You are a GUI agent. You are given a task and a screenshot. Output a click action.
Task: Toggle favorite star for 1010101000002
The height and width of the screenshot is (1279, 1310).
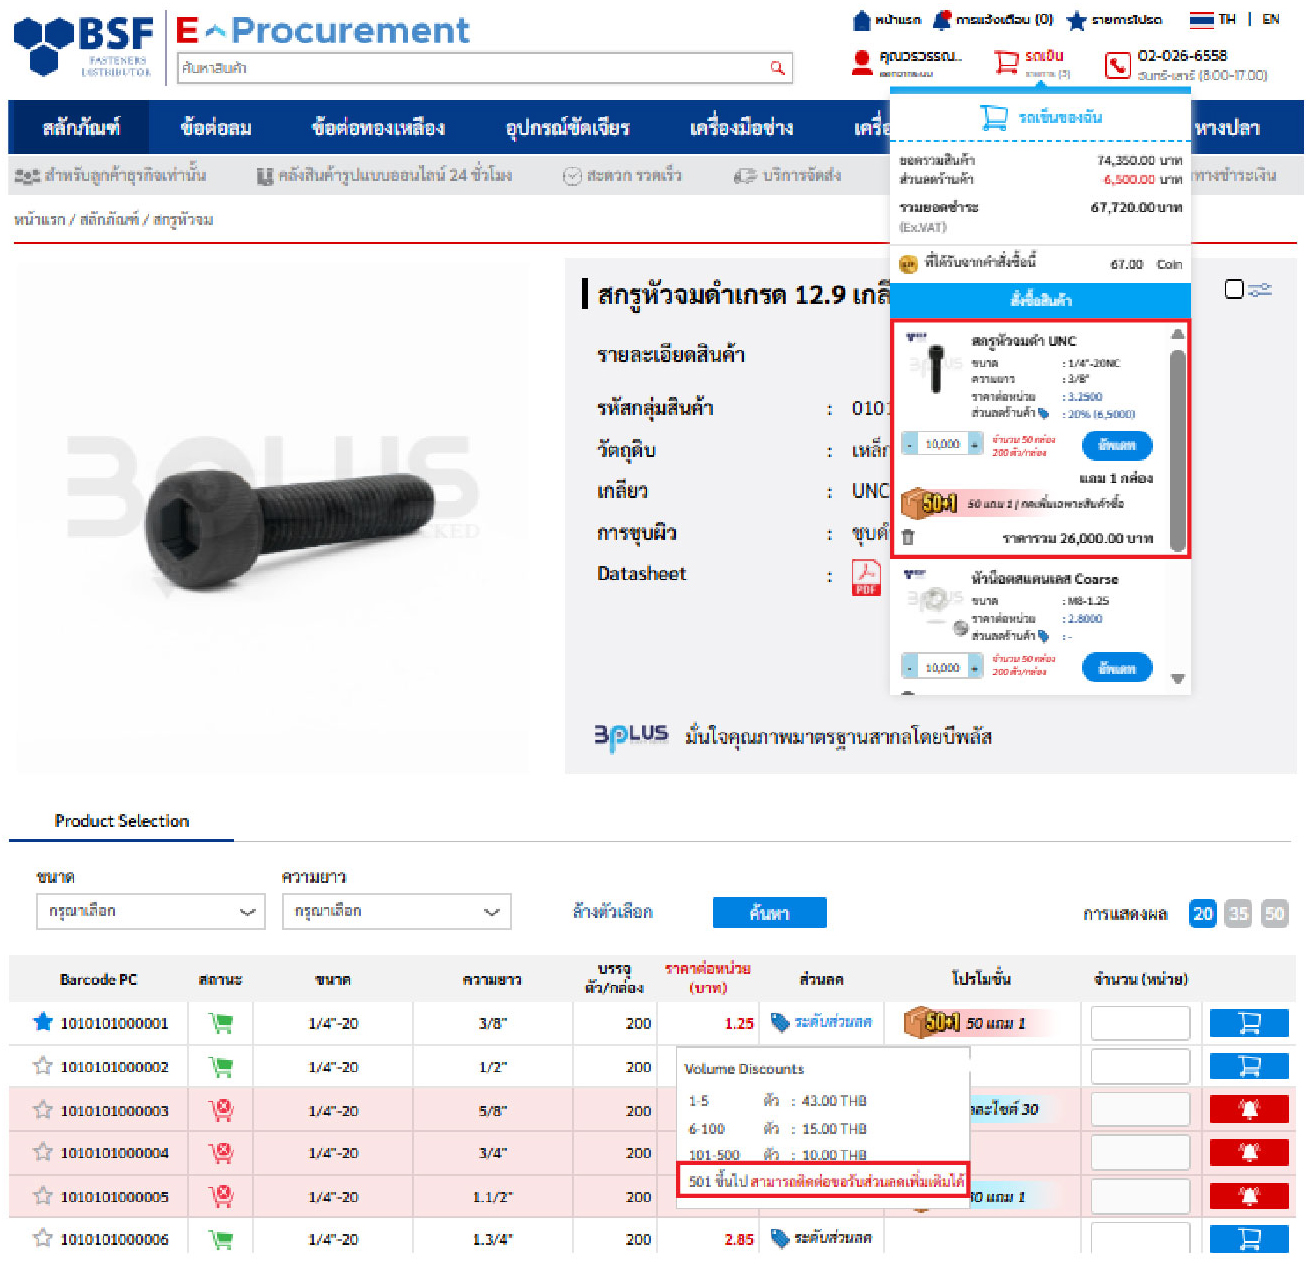coord(42,1066)
